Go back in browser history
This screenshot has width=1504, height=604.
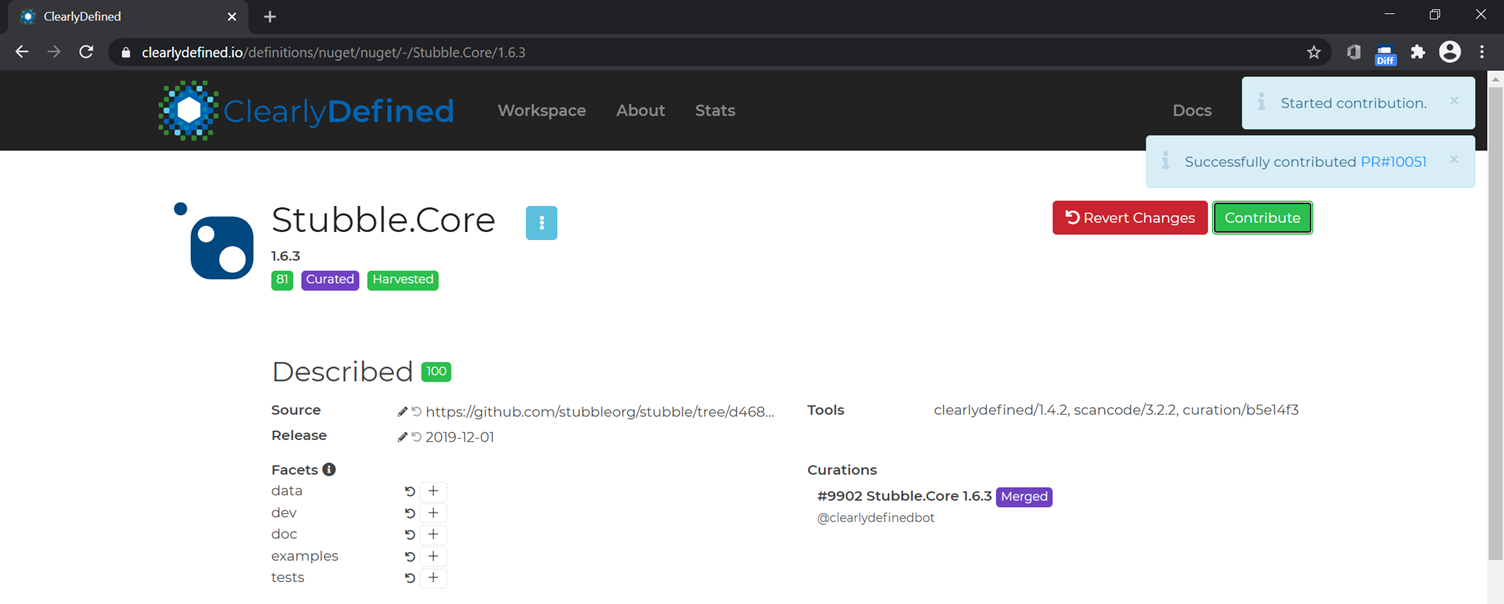[x=22, y=52]
